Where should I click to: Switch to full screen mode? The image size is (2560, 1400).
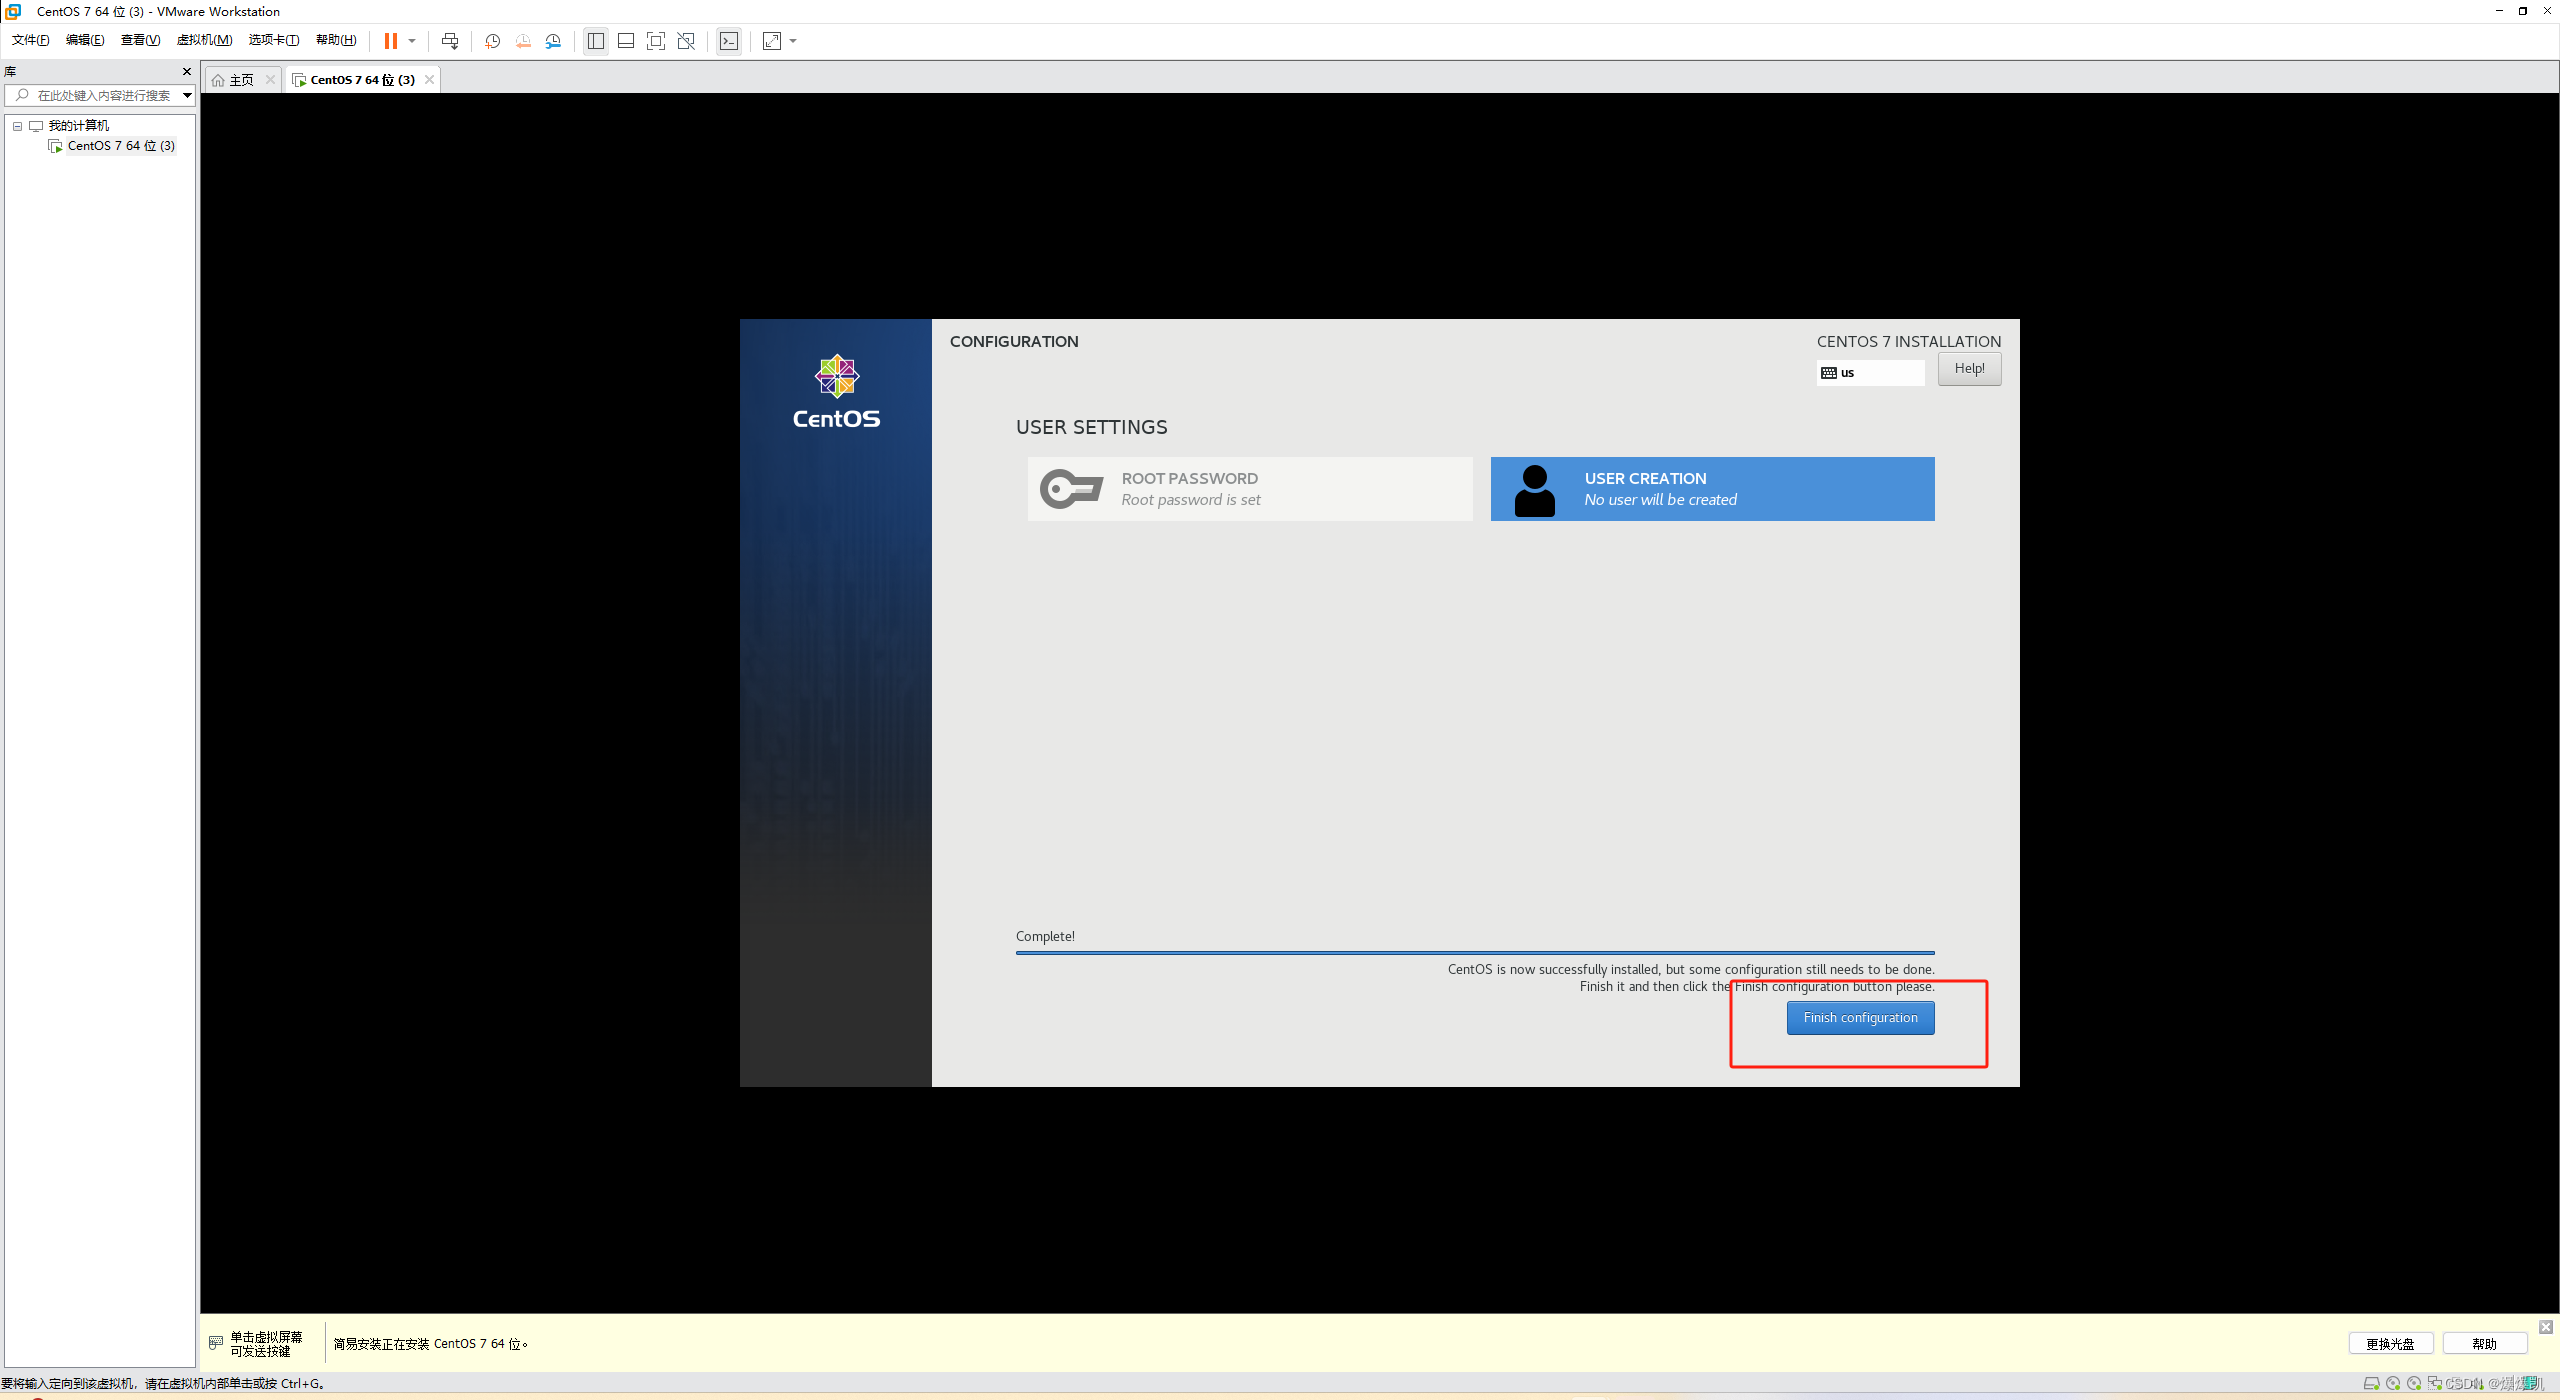click(x=656, y=41)
